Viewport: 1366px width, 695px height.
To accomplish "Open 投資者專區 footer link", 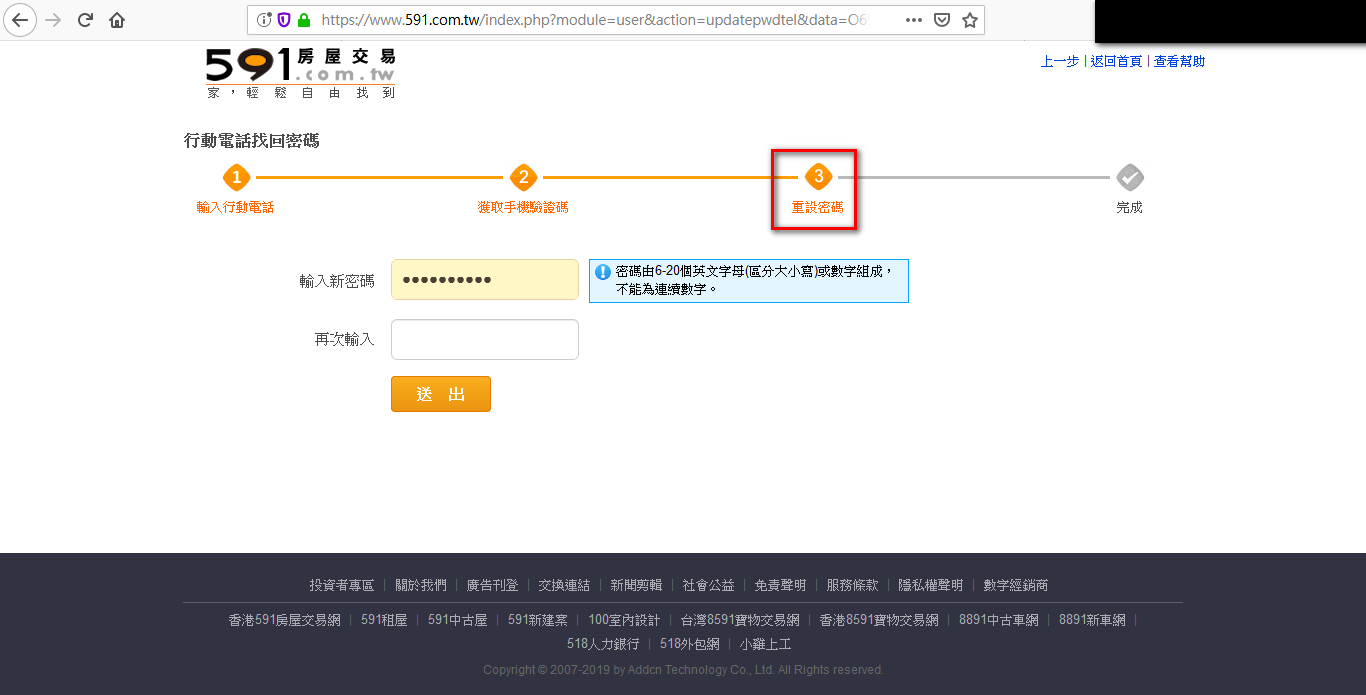I will click(342, 585).
